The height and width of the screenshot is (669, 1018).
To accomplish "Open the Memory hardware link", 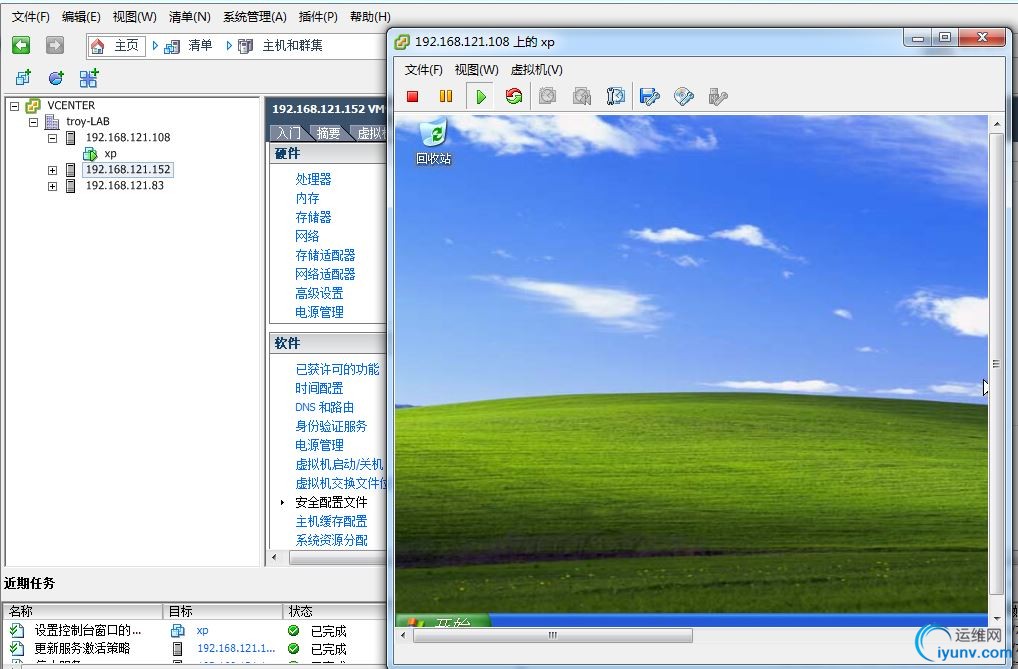I will (307, 198).
